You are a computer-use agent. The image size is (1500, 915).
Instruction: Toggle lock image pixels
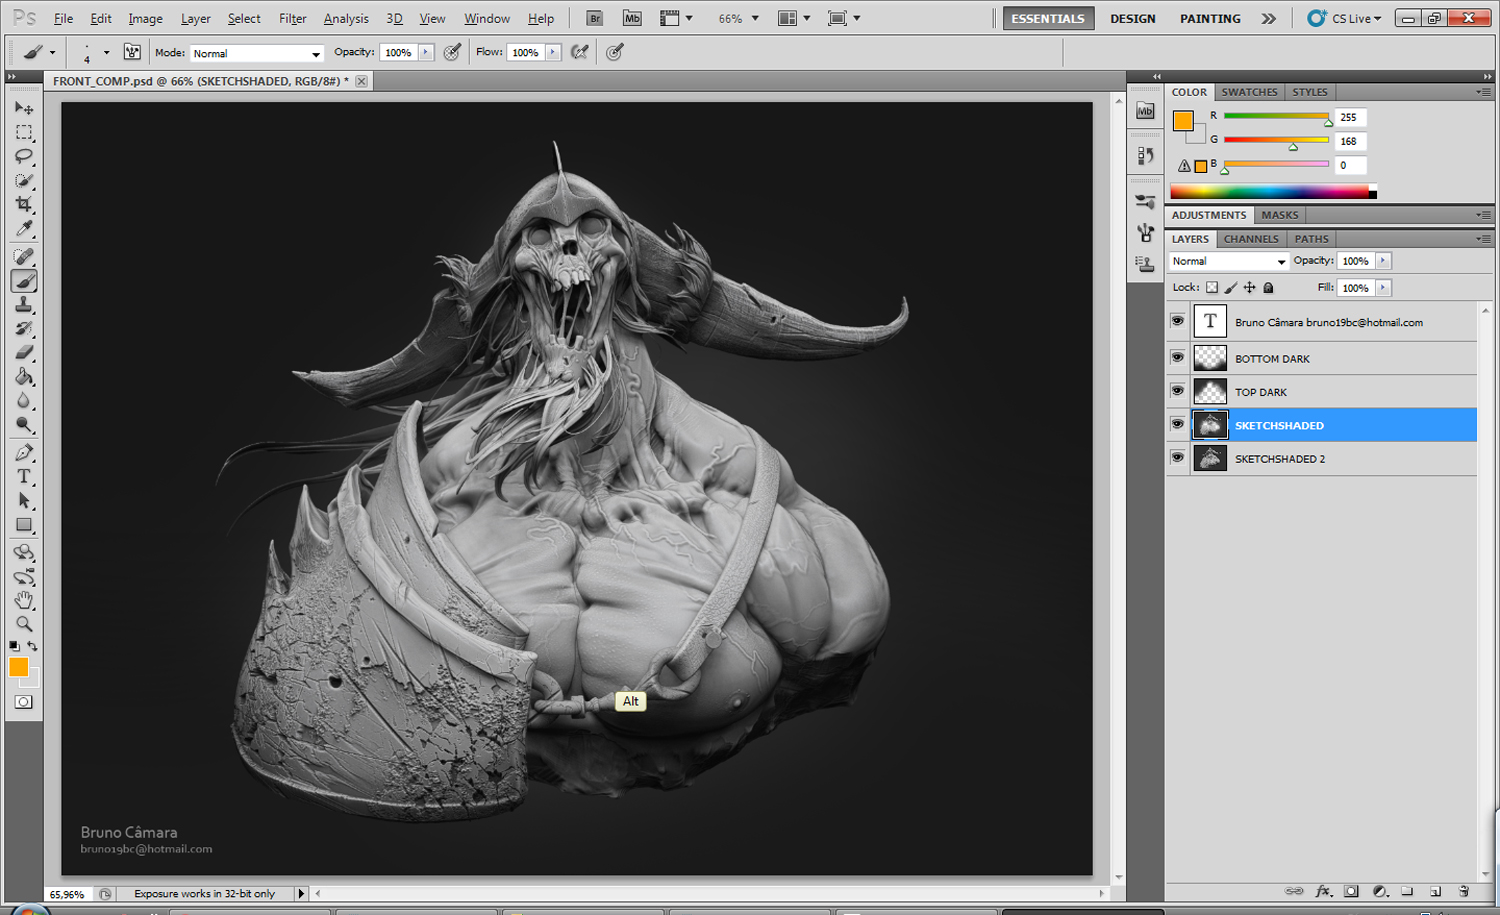click(1231, 288)
